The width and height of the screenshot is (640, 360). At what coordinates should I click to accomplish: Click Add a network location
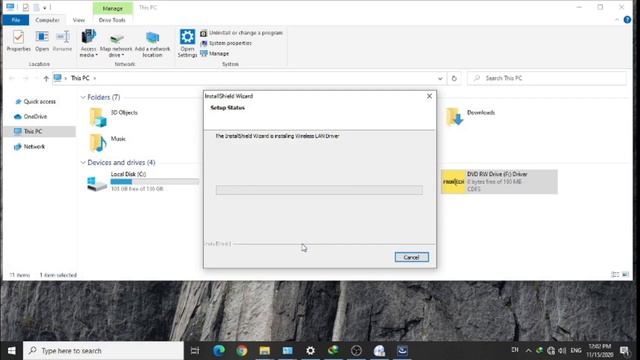(152, 44)
